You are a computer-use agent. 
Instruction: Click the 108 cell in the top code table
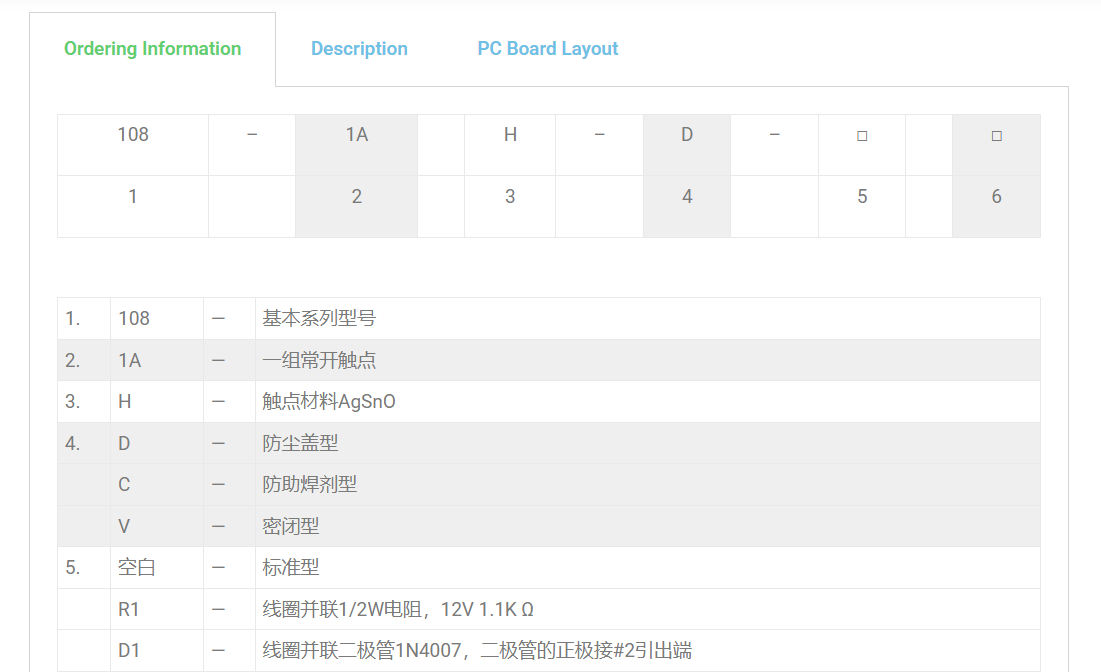pos(133,135)
